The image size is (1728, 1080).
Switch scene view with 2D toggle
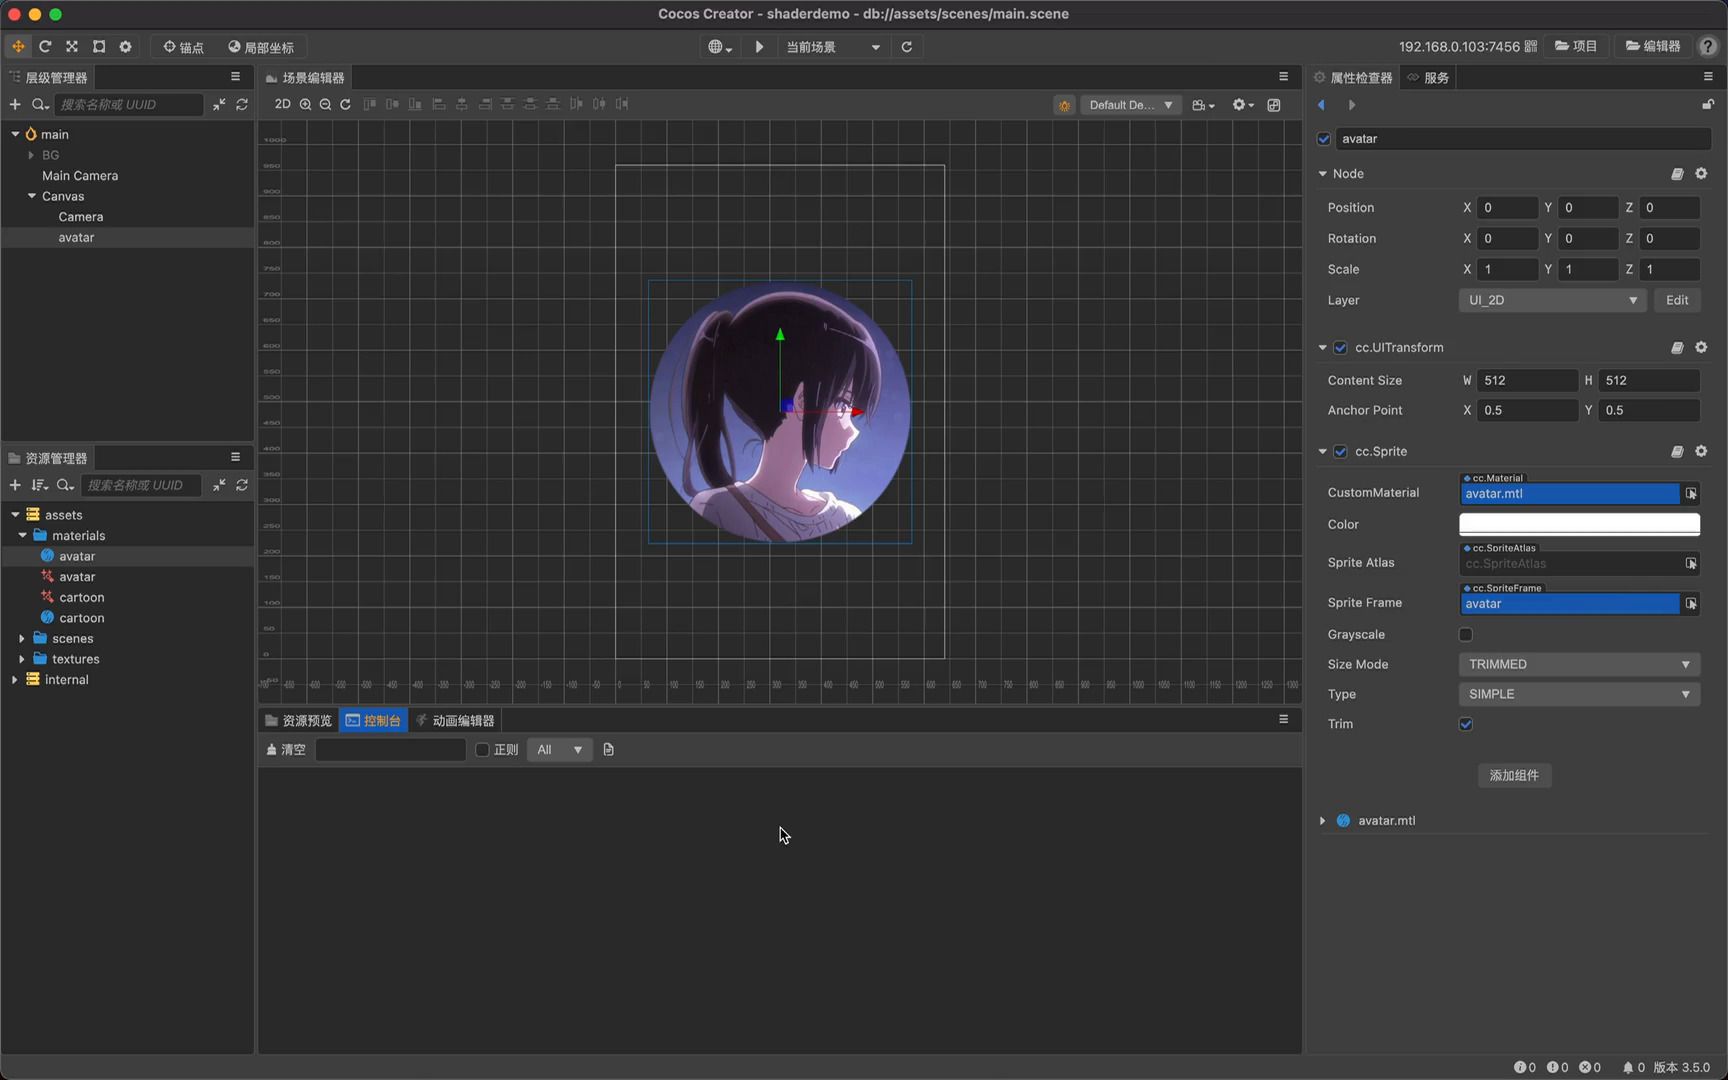[x=282, y=104]
